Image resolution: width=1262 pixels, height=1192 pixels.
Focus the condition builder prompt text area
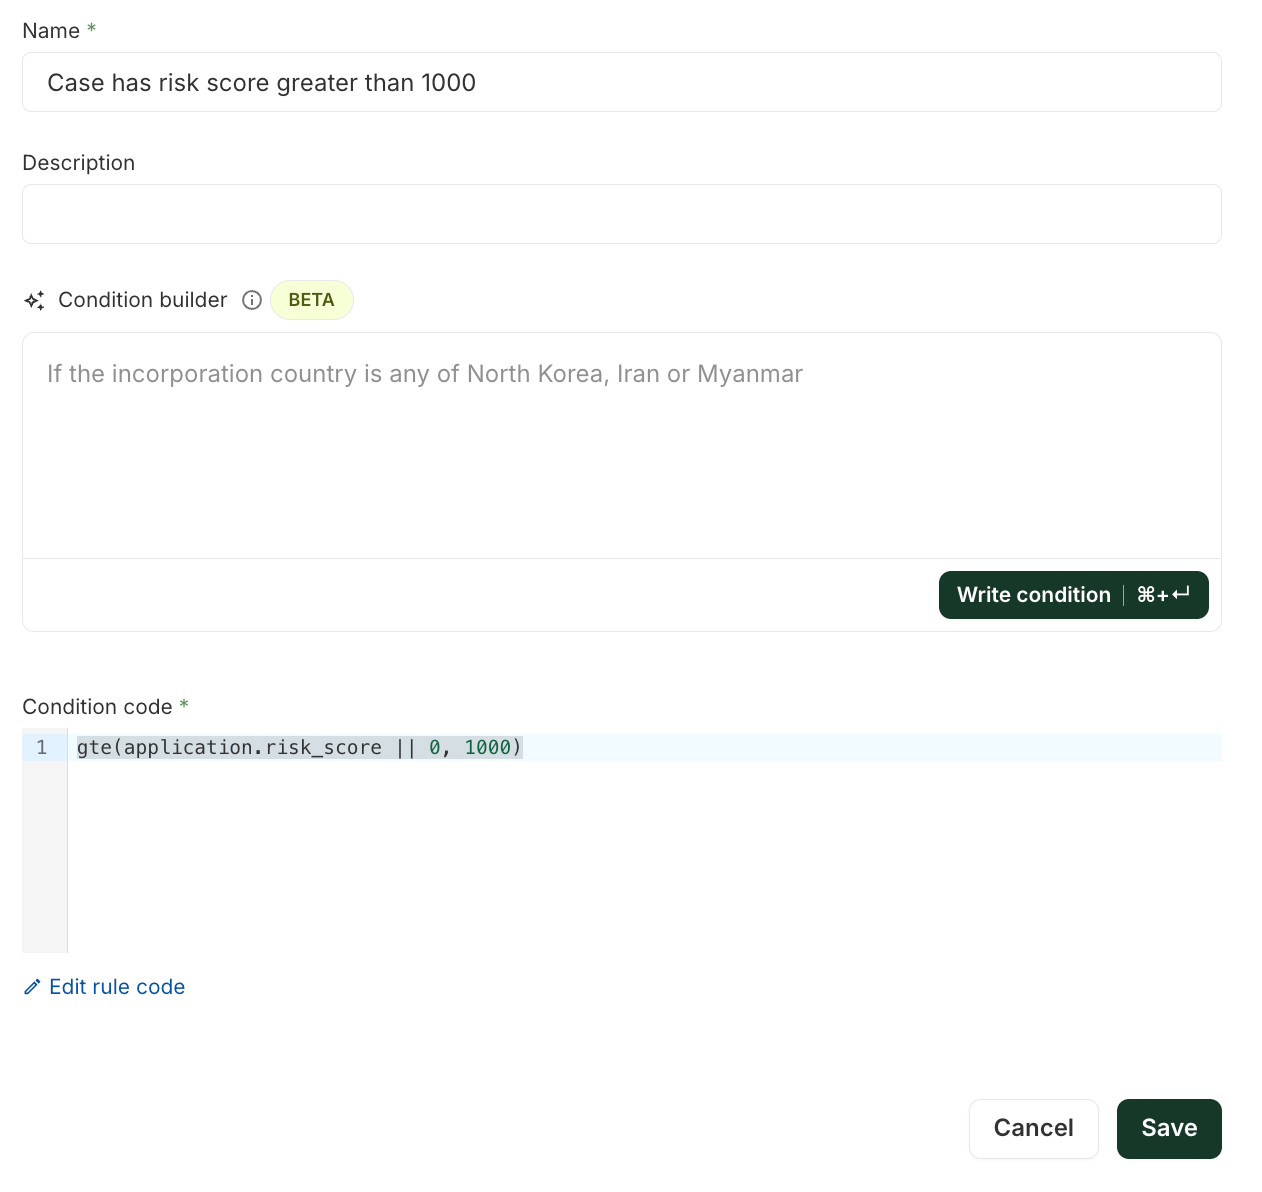[x=621, y=446]
